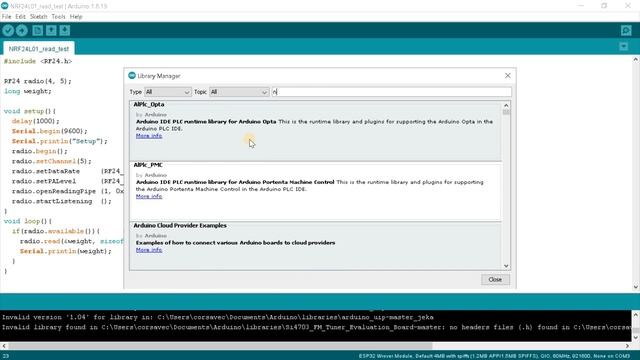Open a sketch with the Open icon

51,31
